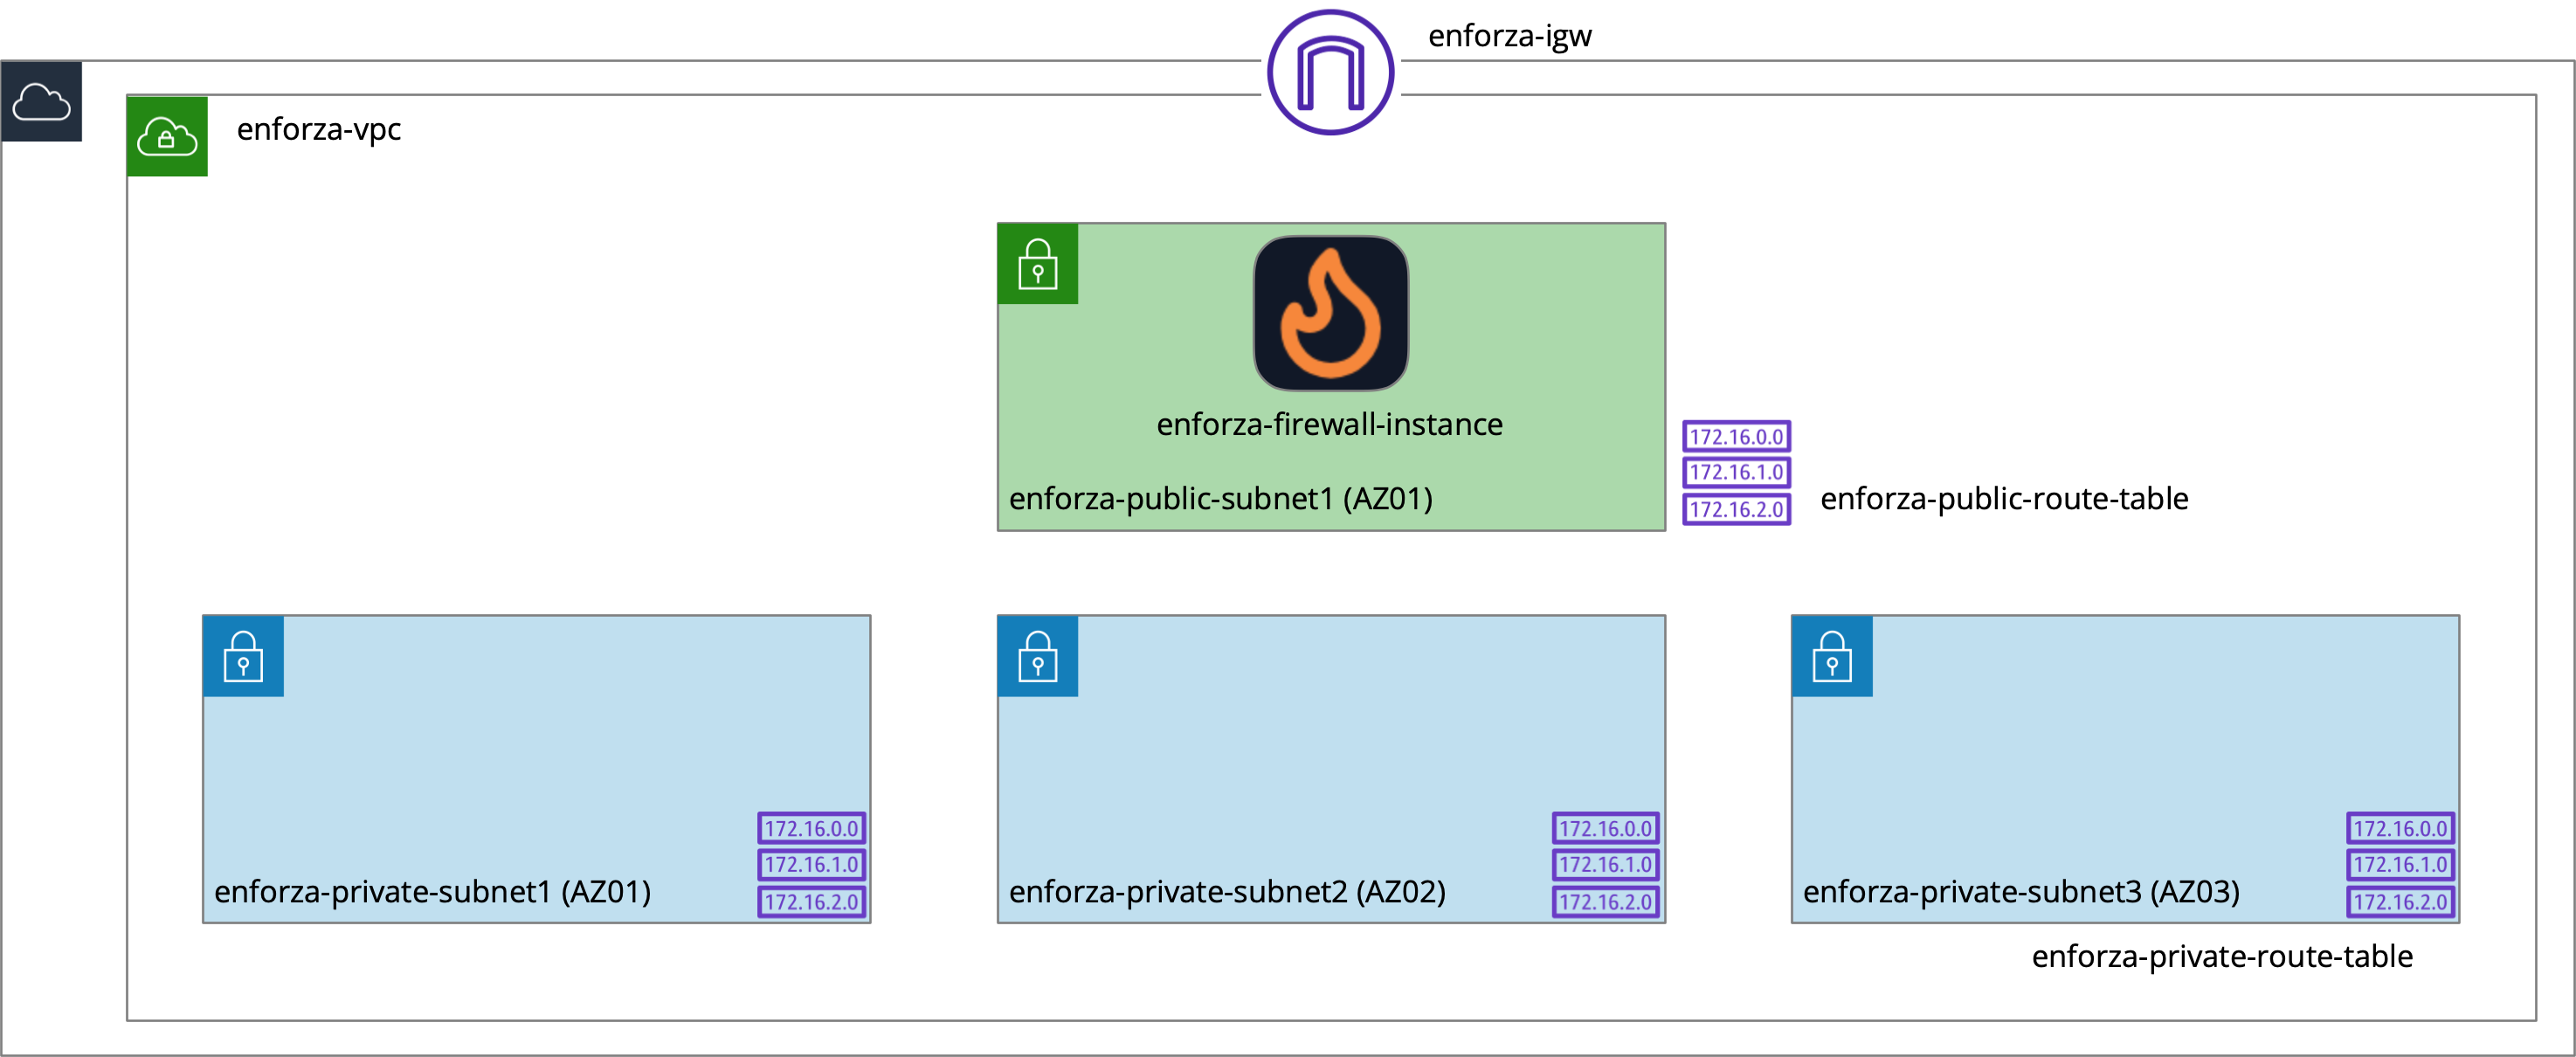The width and height of the screenshot is (2576, 1057).
Task: Click the lock icon of private-subnet1
Action: click(x=243, y=656)
